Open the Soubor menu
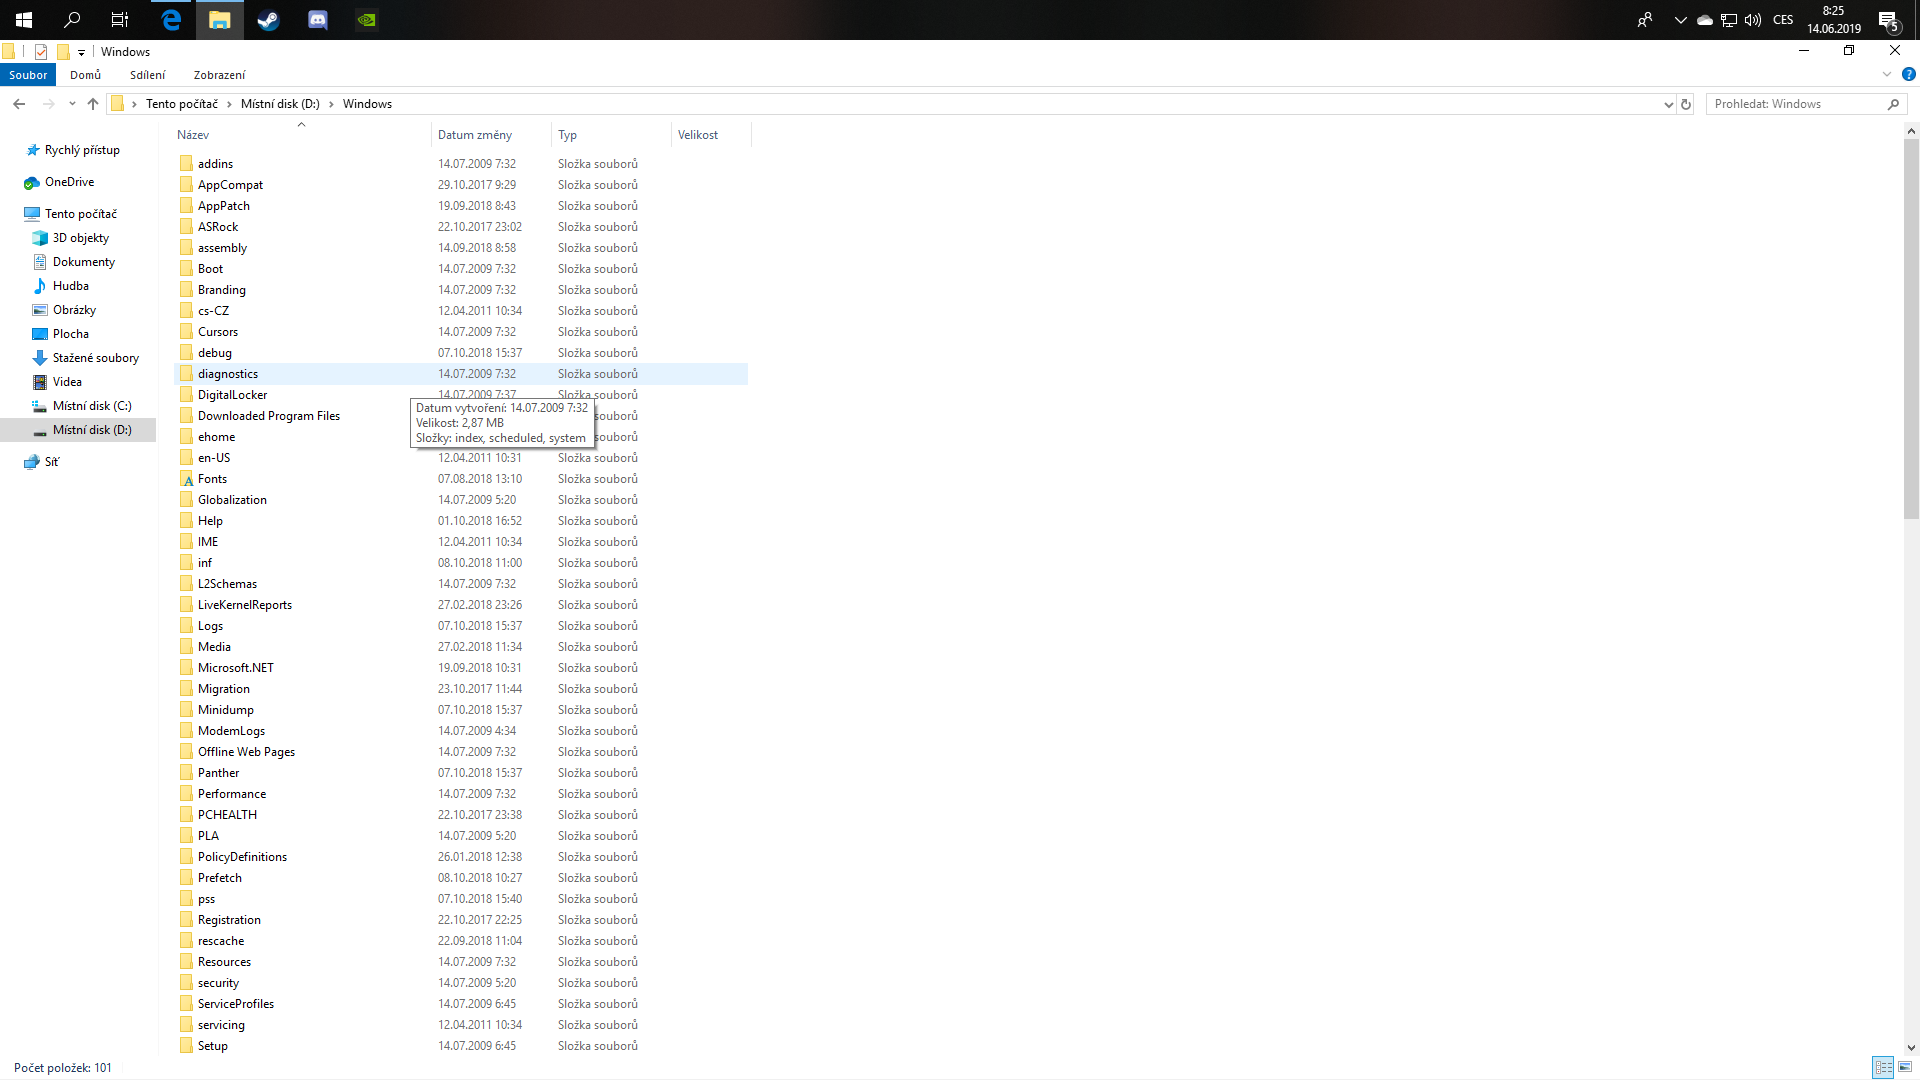This screenshot has width=1920, height=1080. pos(28,75)
